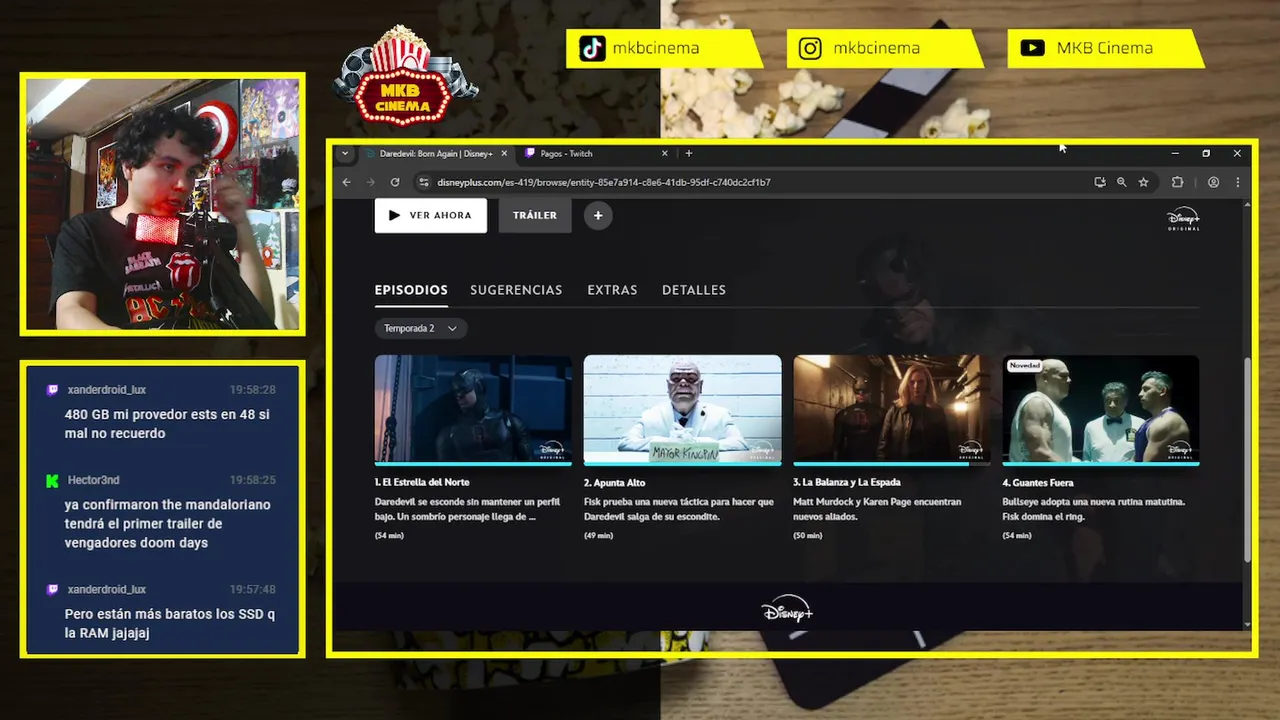Viewport: 1280px width, 720px height.
Task: Open the zoom magnifier icon in address bar
Action: [x=1121, y=182]
